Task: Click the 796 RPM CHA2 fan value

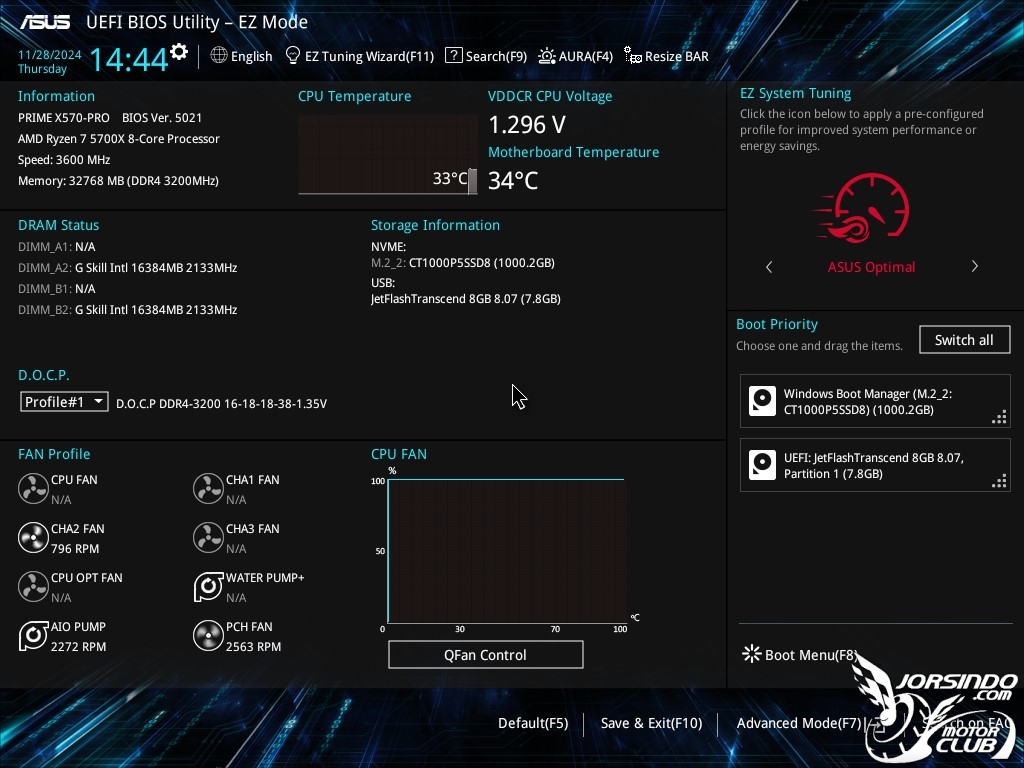Action: 75,549
